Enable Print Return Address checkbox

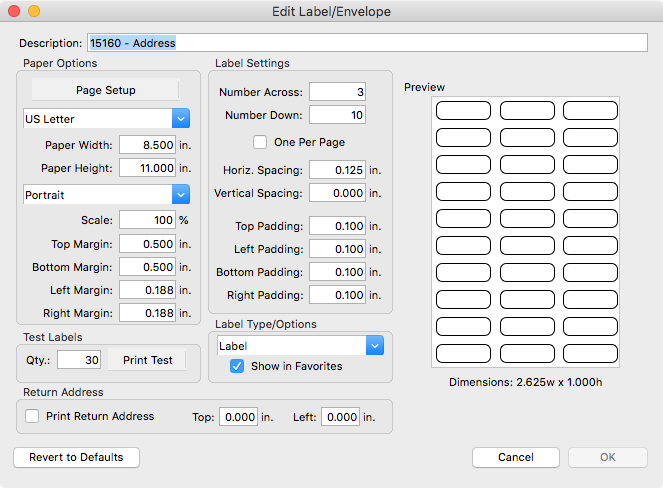pos(33,416)
